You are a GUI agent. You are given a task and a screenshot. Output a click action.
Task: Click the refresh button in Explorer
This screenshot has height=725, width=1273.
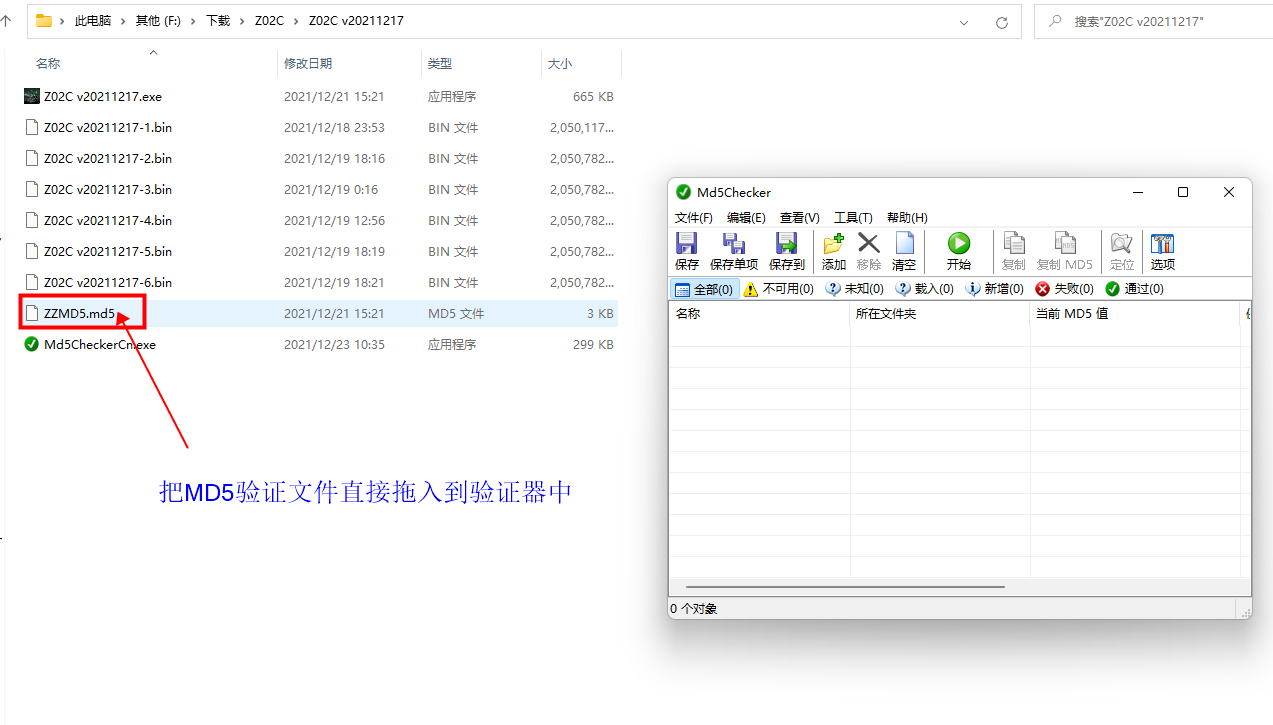pyautogui.click(x=1001, y=21)
